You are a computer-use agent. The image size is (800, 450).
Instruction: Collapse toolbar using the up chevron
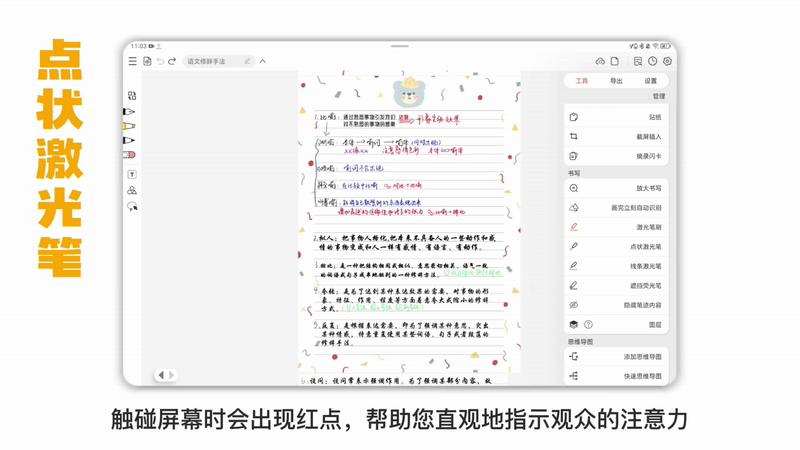263,61
